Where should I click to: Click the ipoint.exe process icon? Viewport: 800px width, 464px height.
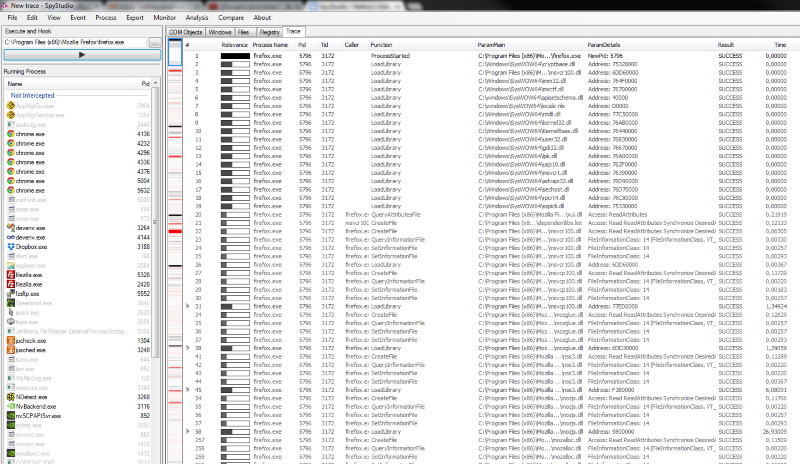pos(11,312)
